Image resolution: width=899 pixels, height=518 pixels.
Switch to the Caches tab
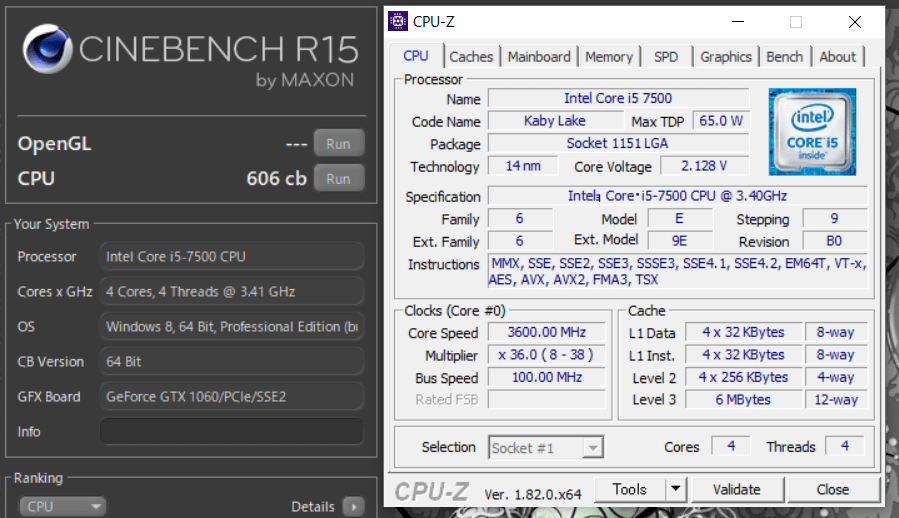point(471,57)
